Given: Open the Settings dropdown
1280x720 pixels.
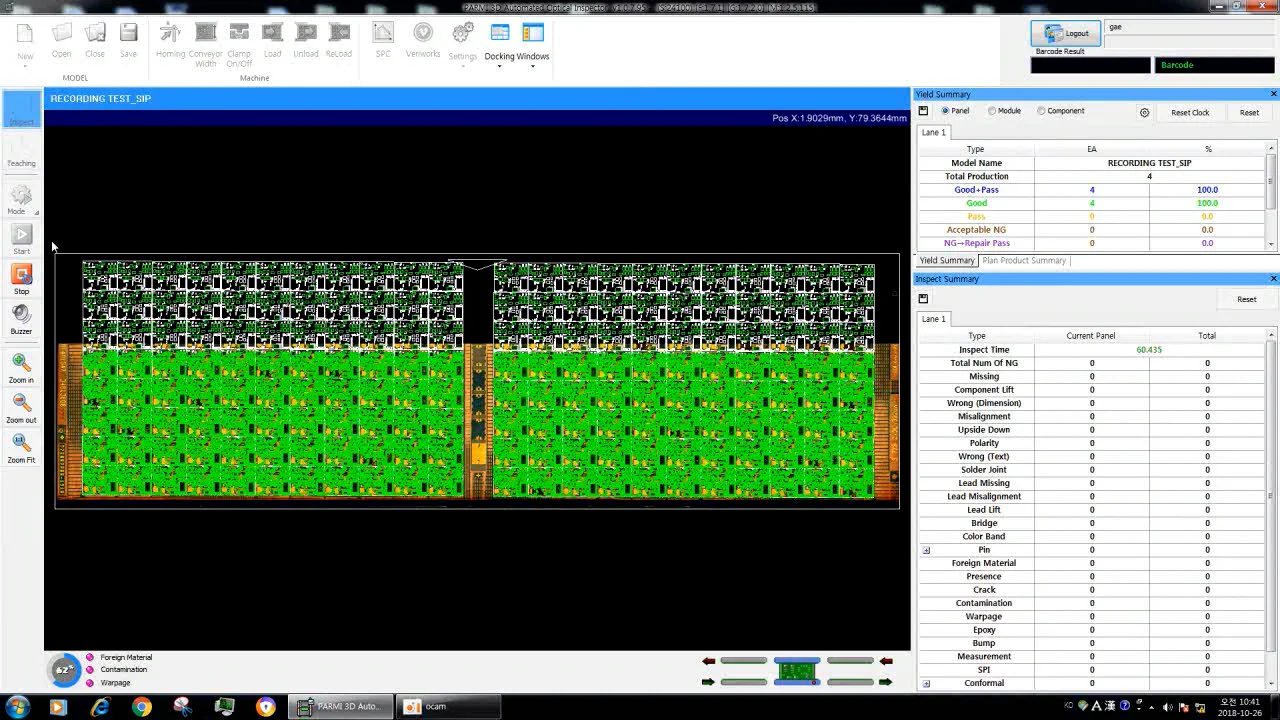Looking at the screenshot, I should [462, 66].
